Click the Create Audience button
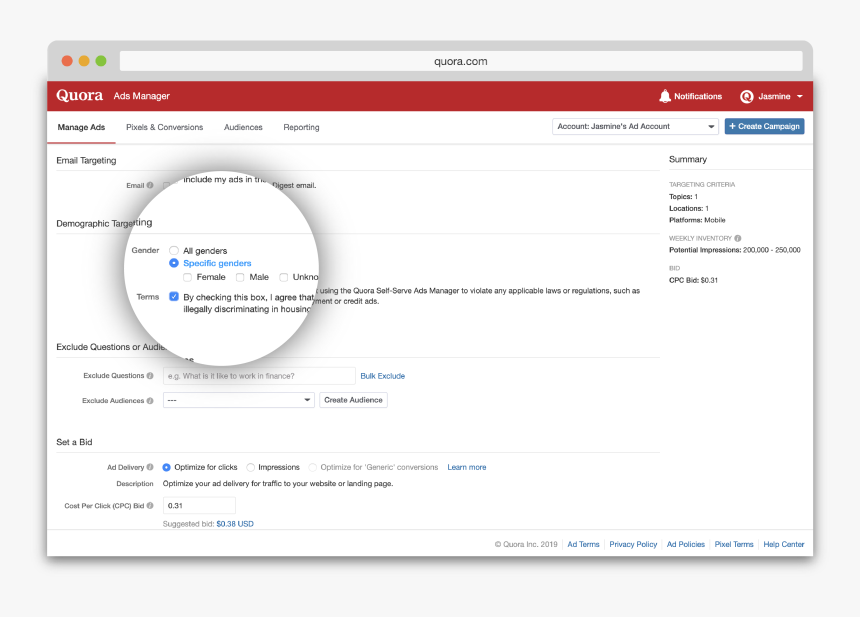 coord(353,400)
